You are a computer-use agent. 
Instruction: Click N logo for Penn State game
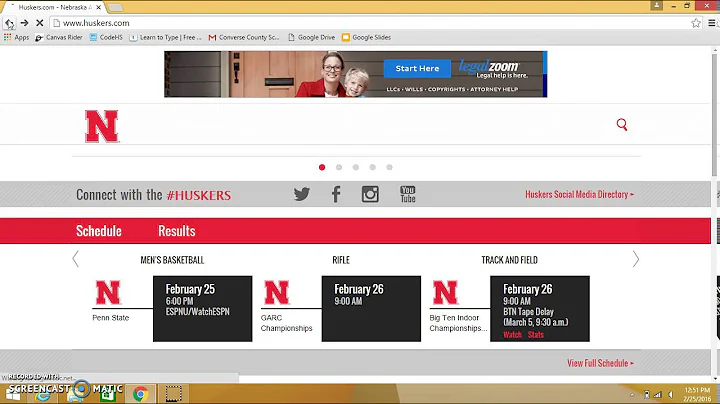coord(108,292)
